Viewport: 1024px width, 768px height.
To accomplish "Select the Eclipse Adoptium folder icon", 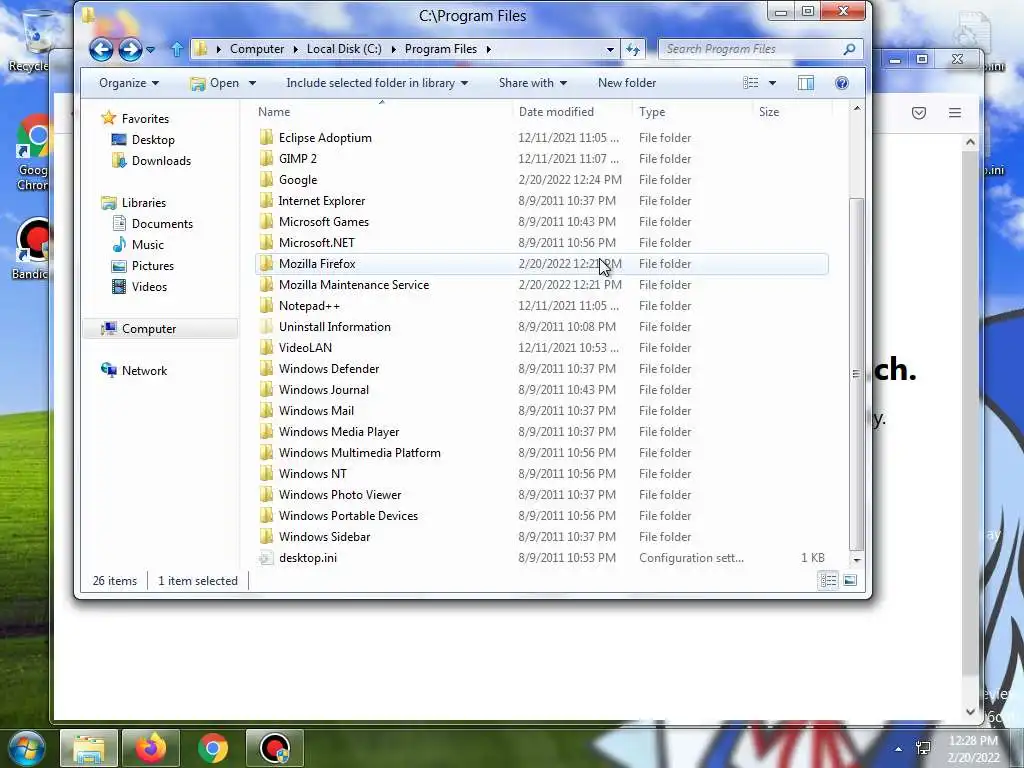I will (266, 138).
